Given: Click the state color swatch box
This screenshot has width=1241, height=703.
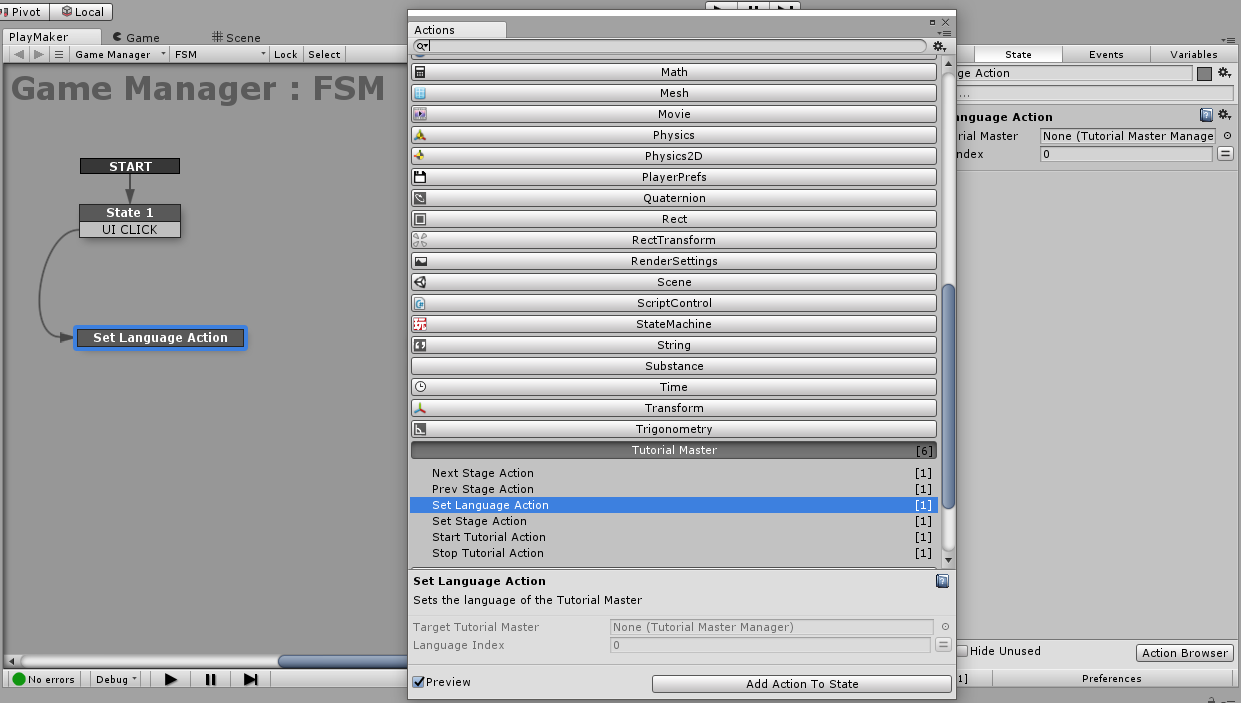Looking at the screenshot, I should pos(1204,73).
